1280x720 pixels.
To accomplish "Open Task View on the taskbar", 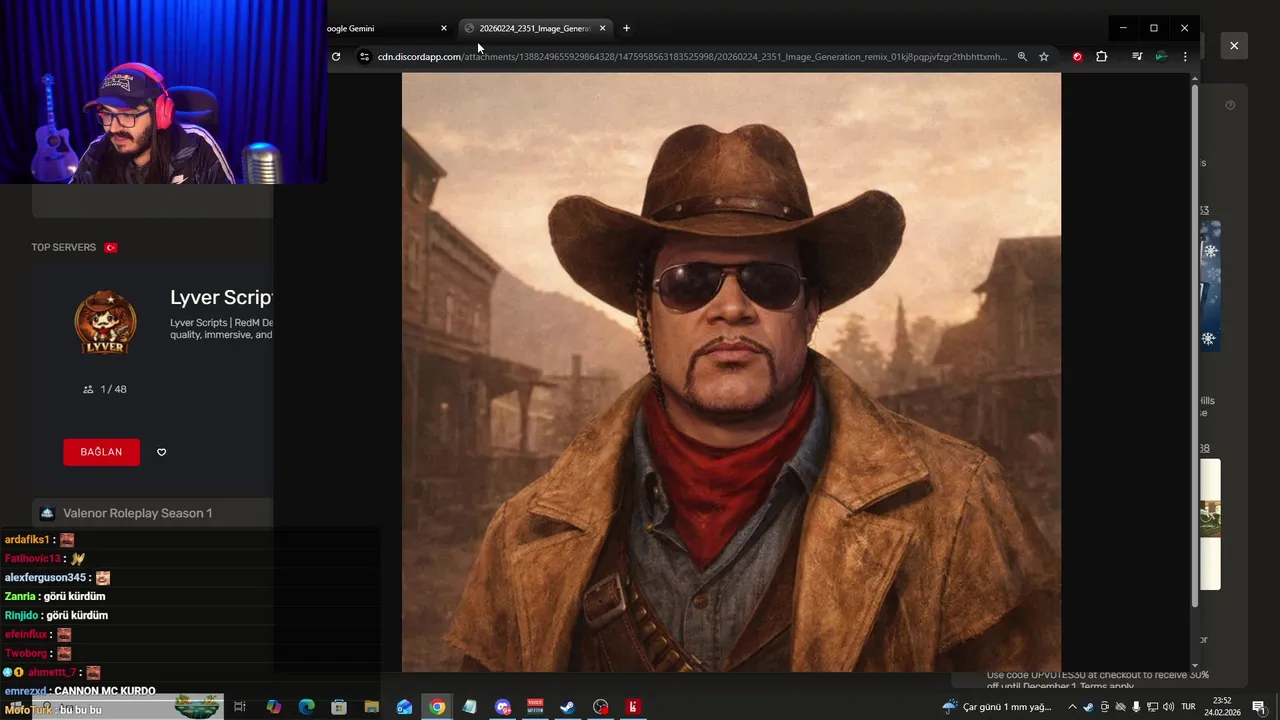I will click(240, 707).
